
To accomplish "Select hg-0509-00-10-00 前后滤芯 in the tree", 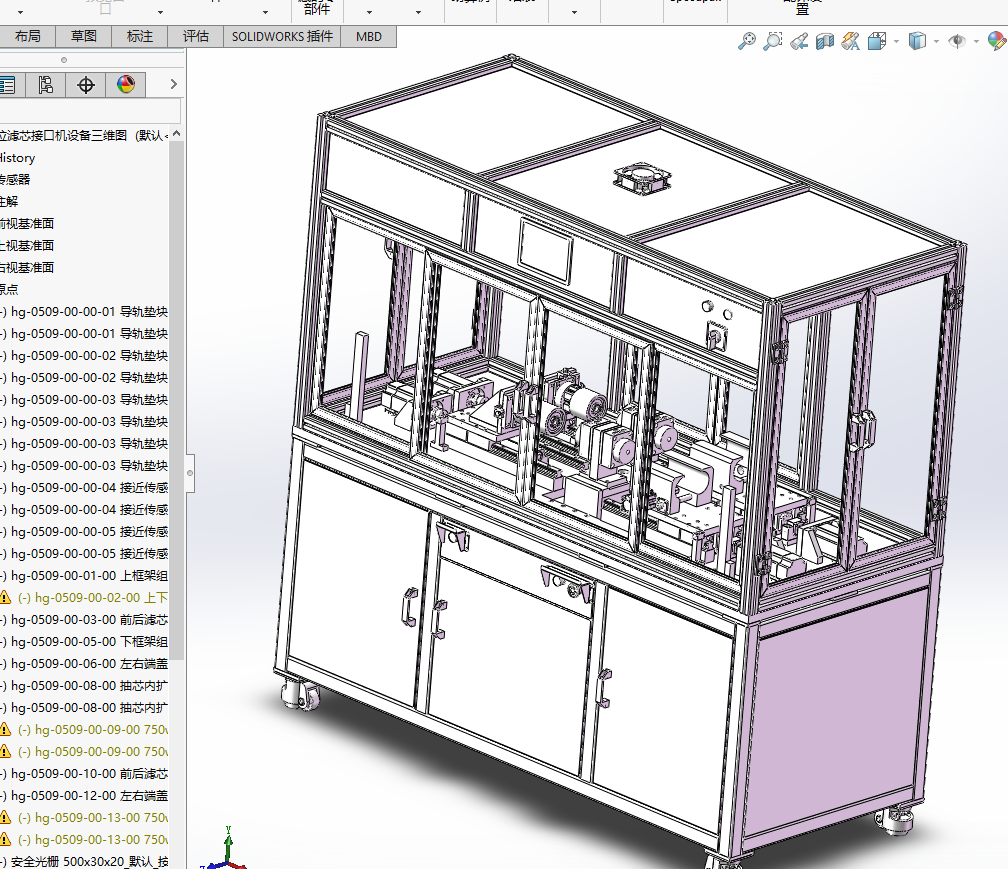I will pyautogui.click(x=89, y=773).
